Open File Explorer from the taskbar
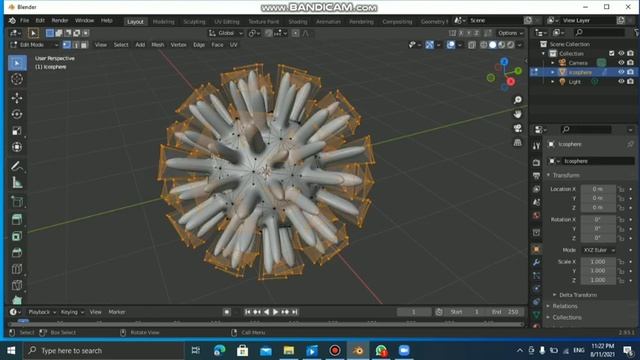 [x=289, y=351]
